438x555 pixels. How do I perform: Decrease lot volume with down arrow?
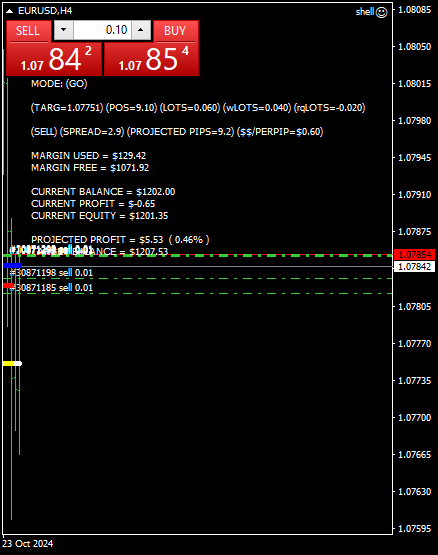pyautogui.click(x=64, y=30)
